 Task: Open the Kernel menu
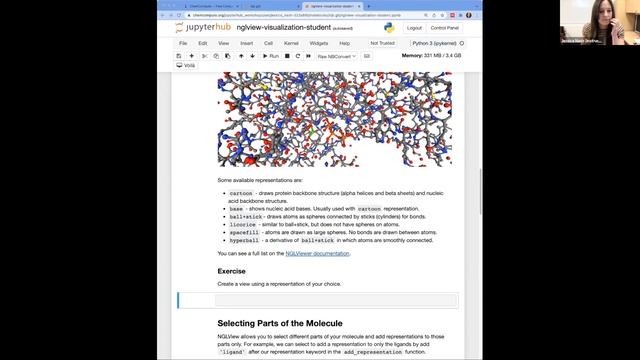291,43
